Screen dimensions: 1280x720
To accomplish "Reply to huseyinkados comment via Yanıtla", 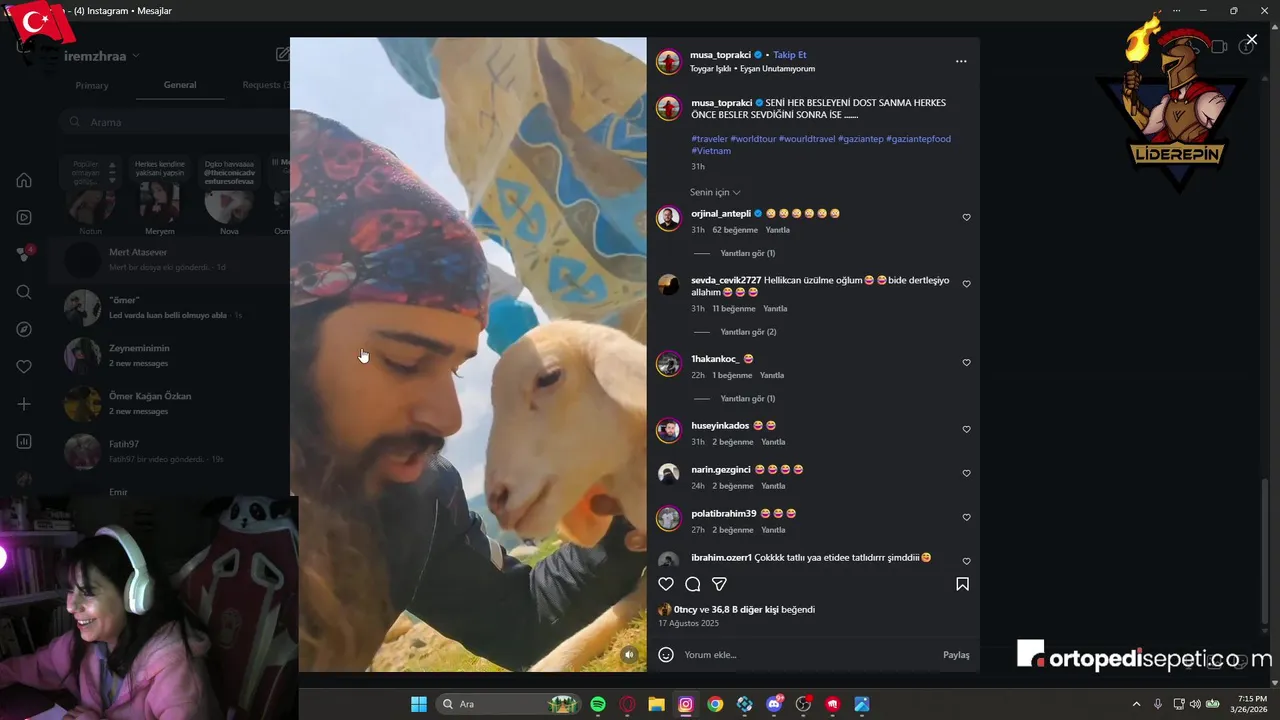I will pyautogui.click(x=773, y=442).
